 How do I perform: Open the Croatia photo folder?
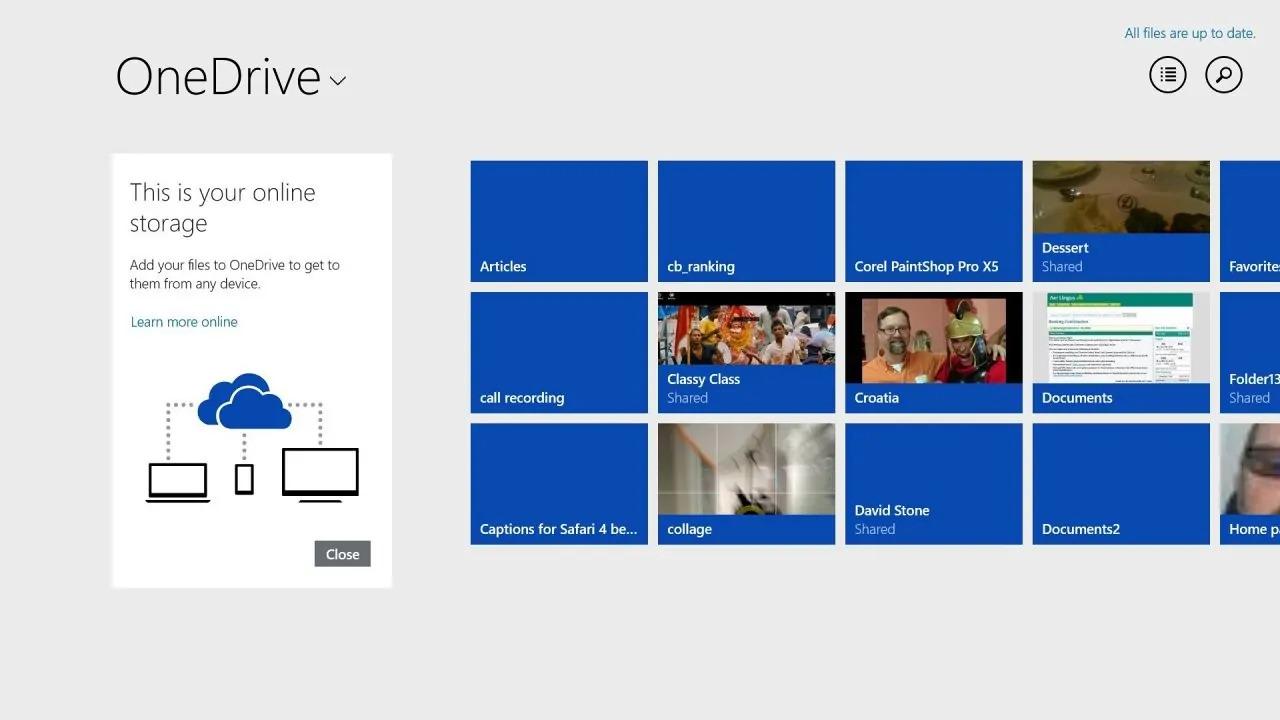coord(933,352)
